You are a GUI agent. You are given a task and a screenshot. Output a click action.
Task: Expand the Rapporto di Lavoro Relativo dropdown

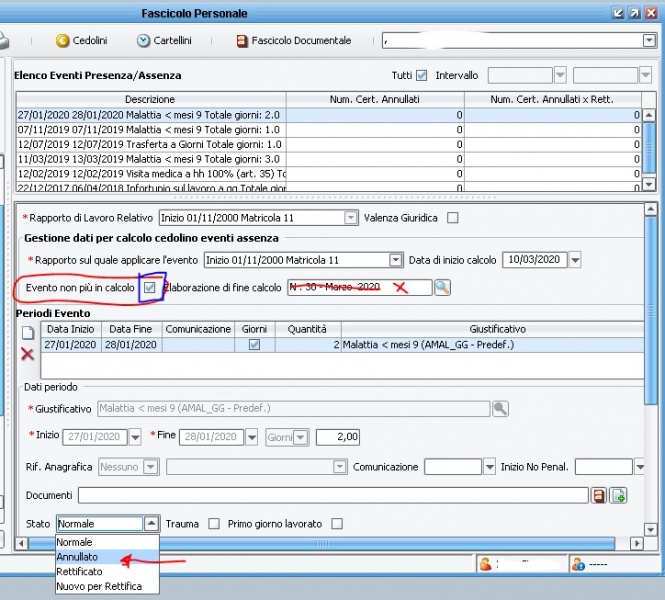(x=351, y=218)
